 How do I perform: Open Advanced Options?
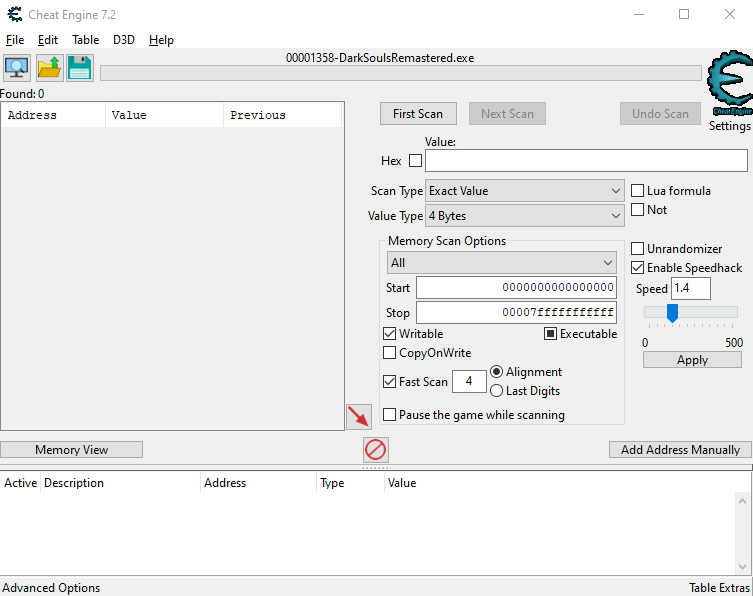point(51,588)
